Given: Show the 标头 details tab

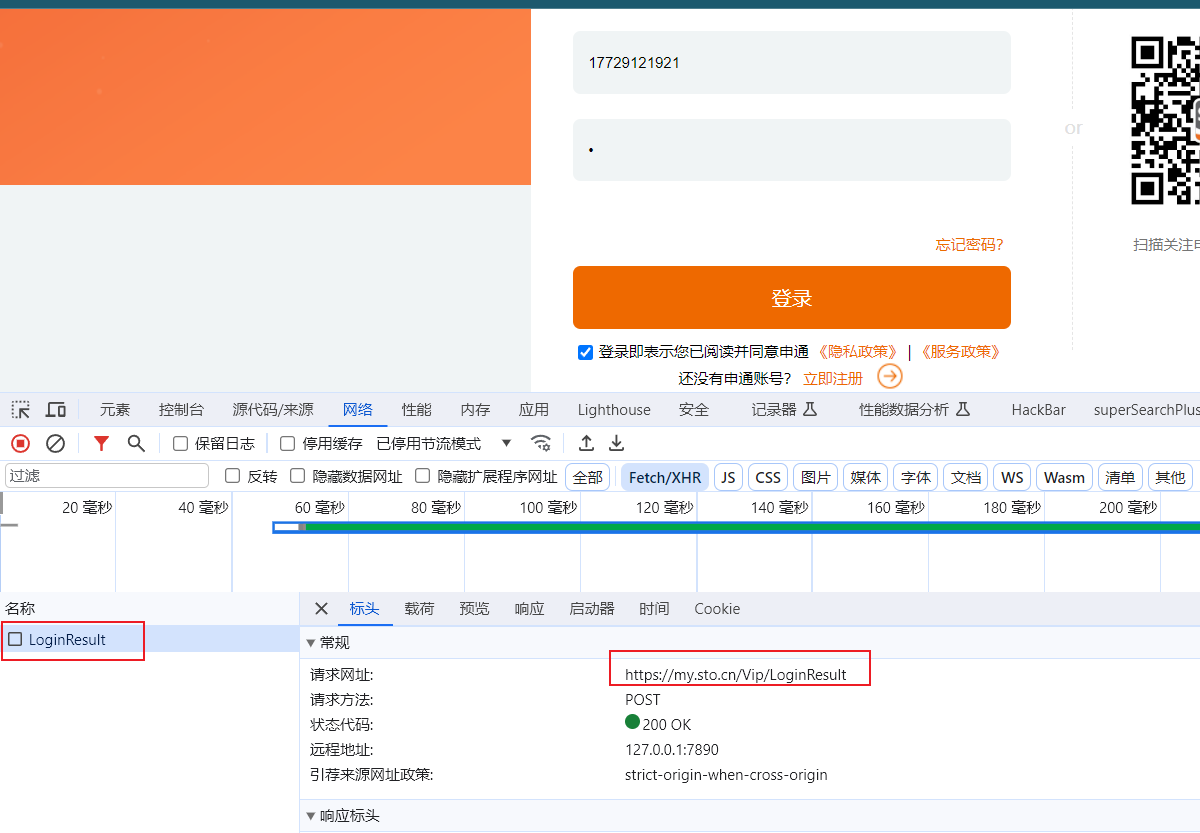Looking at the screenshot, I should pos(364,608).
